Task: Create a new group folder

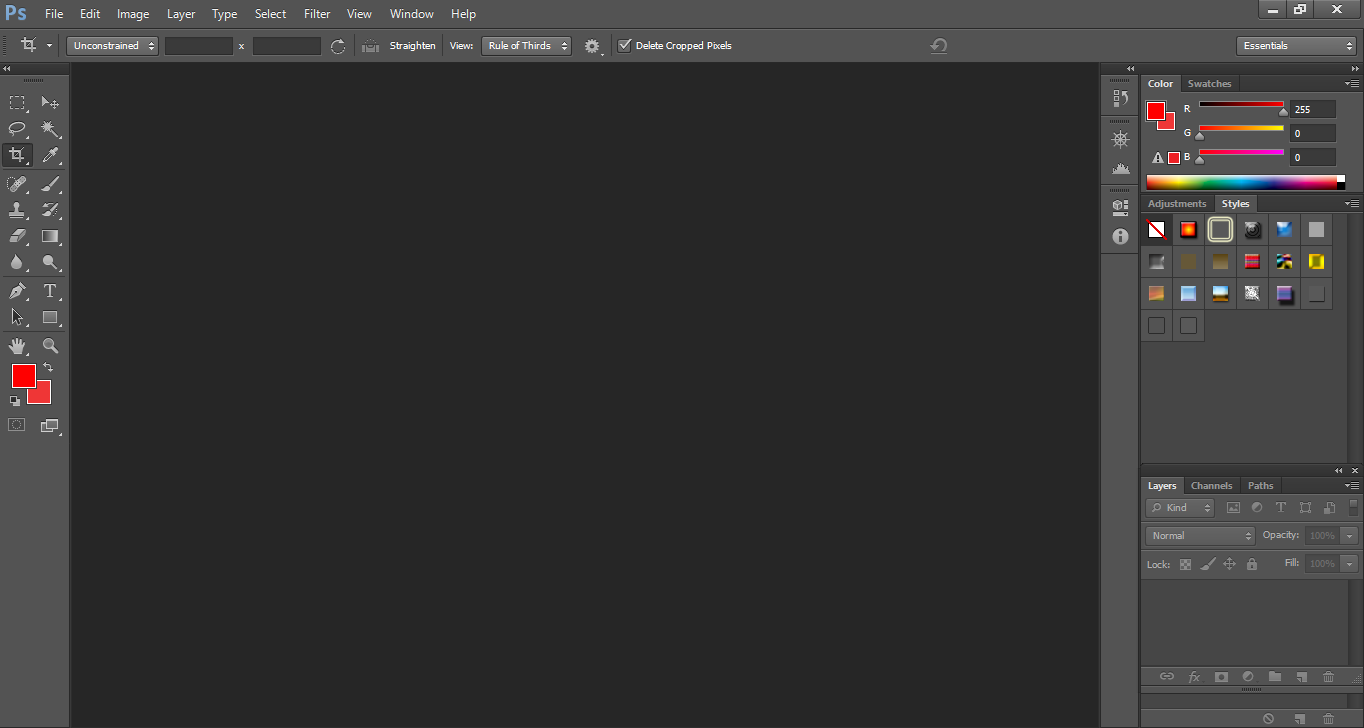Action: pos(1274,677)
